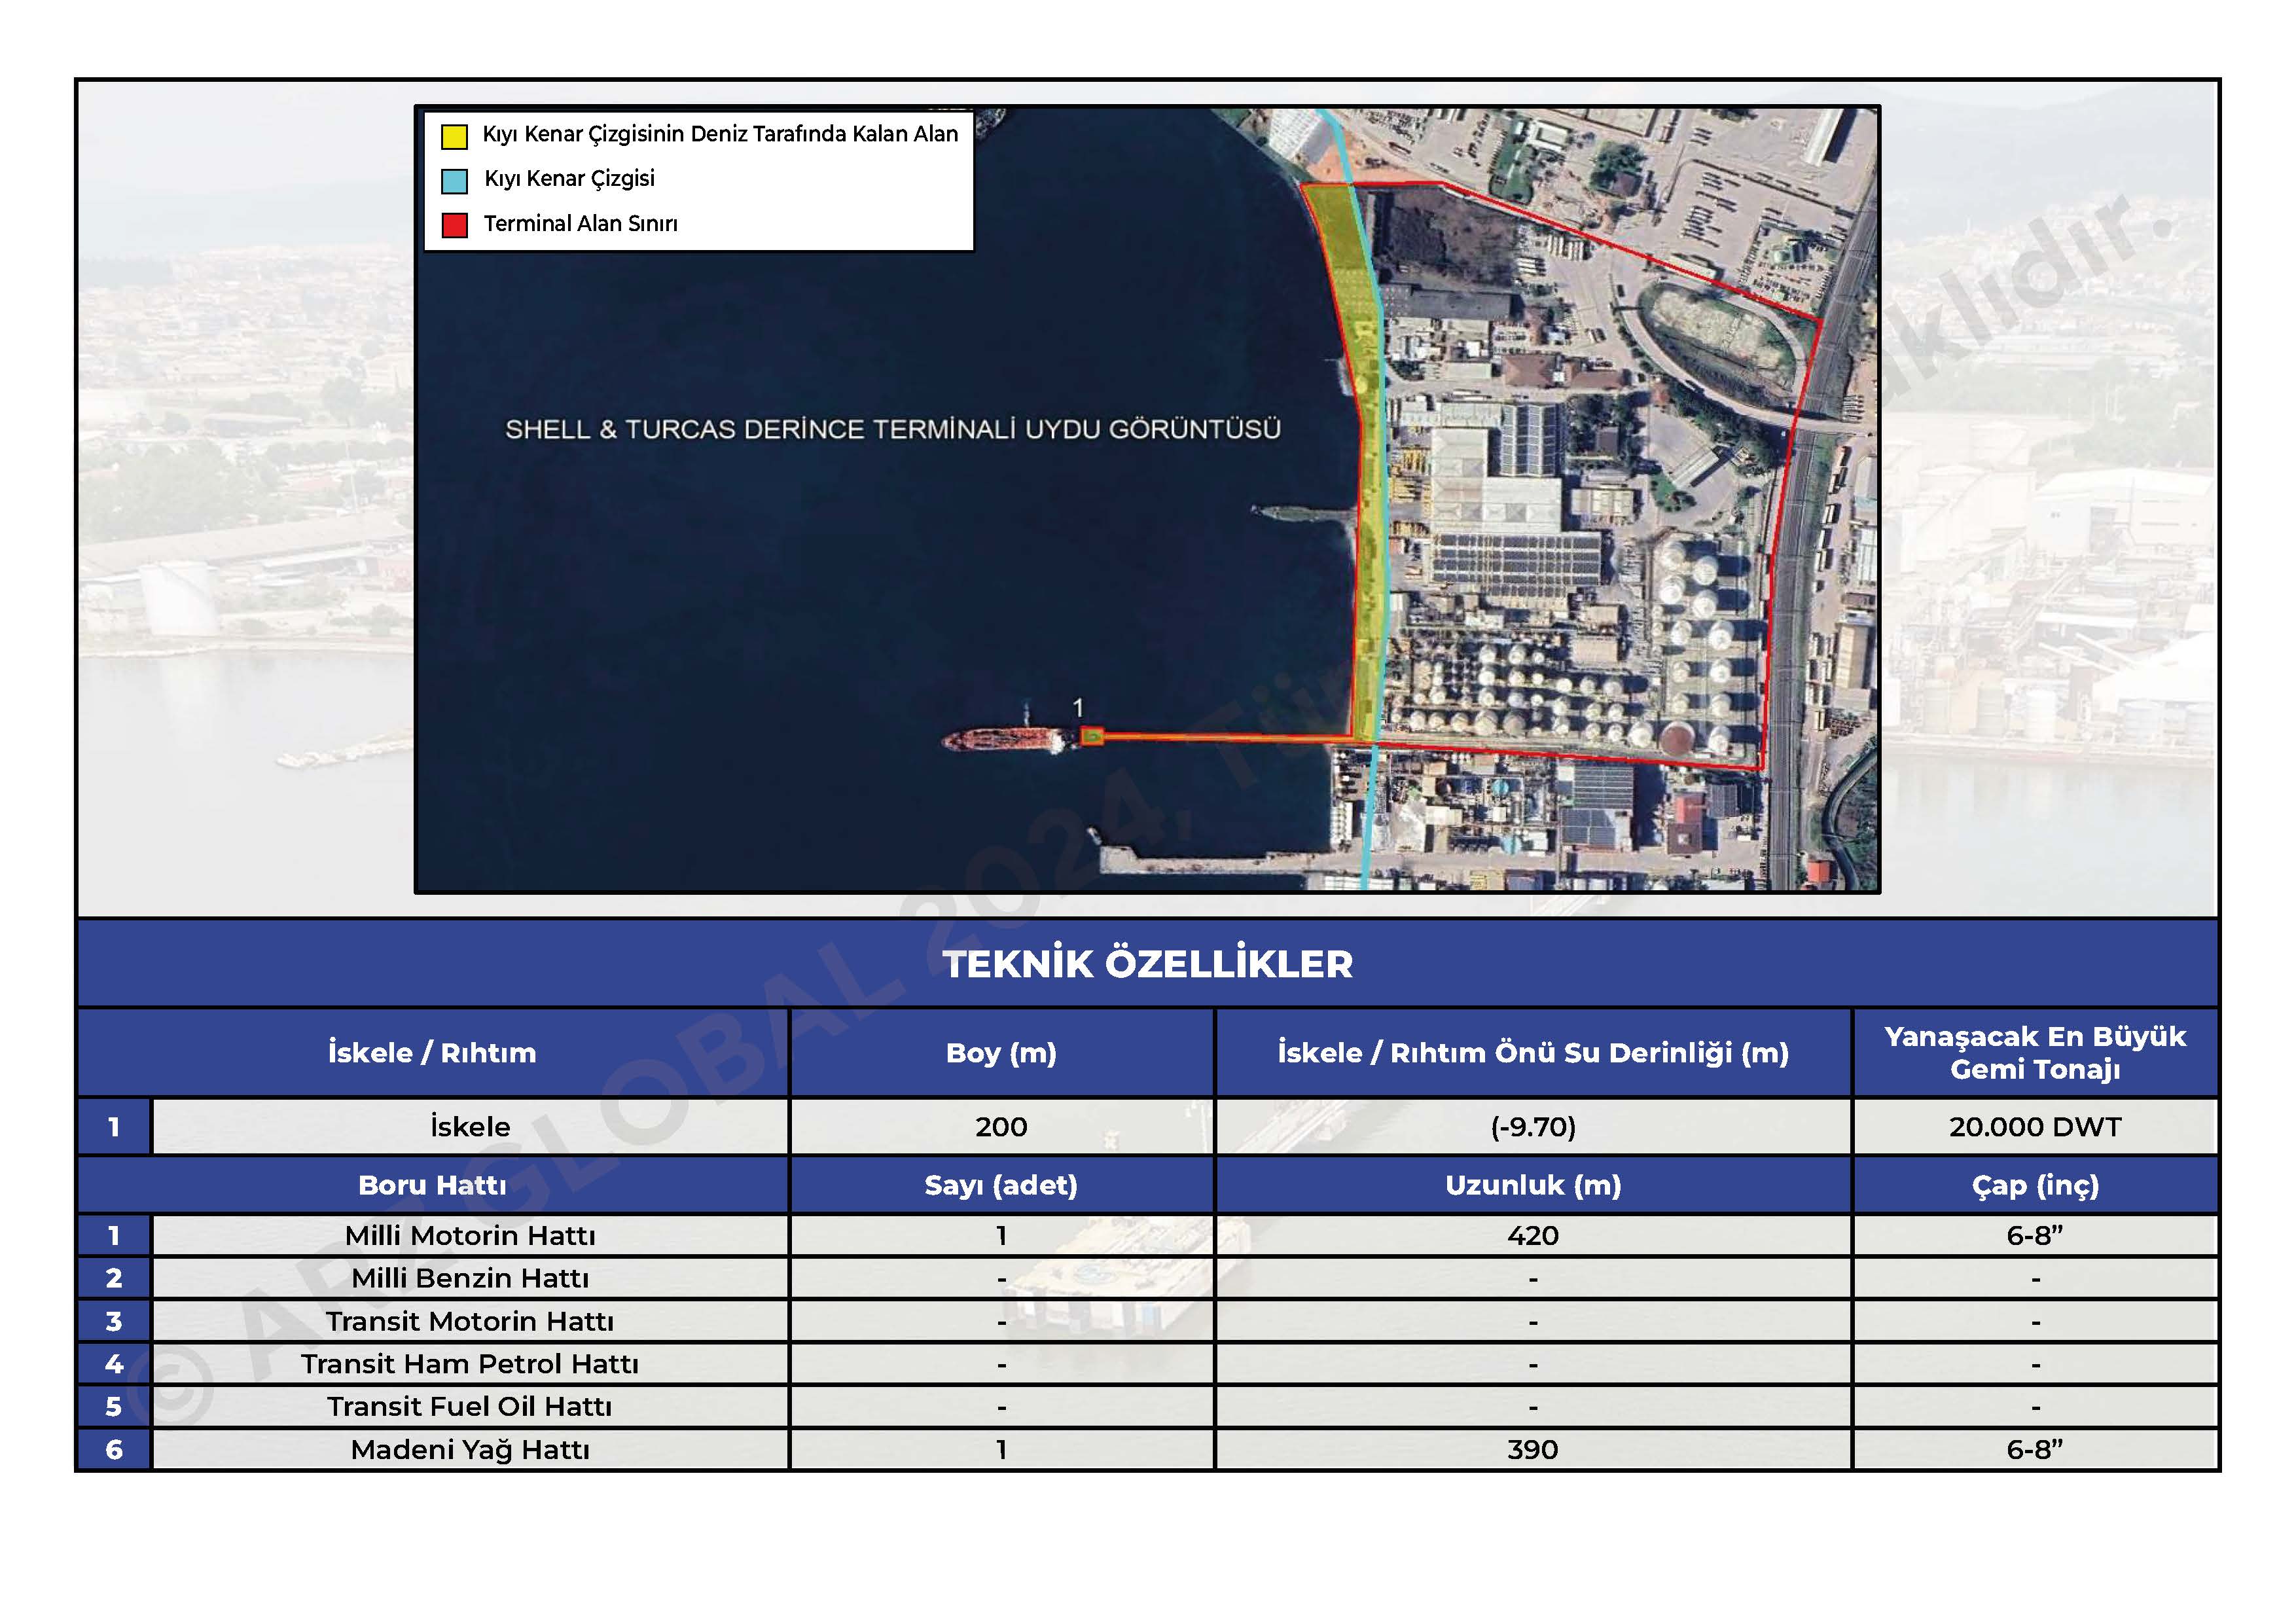
Task: Click the 'Uzunluk (m)' header
Action: tap(1533, 1185)
